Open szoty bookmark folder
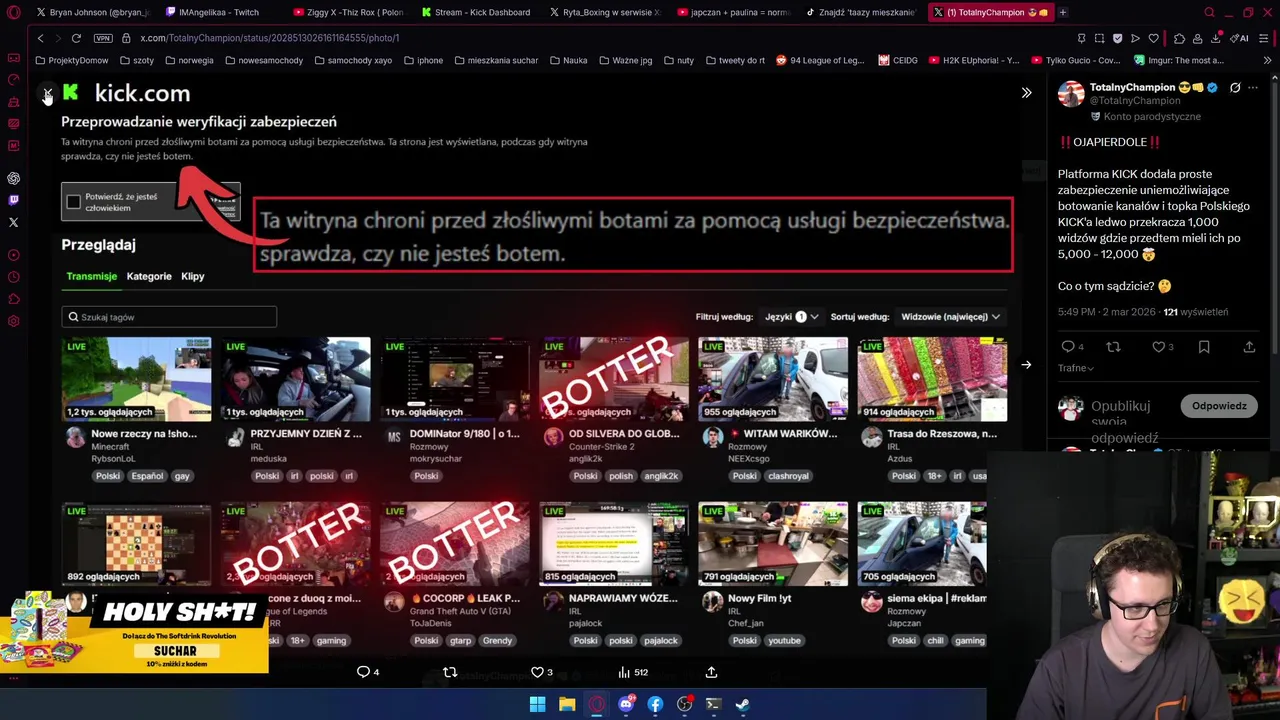Viewport: 1280px width, 720px height. pyautogui.click(x=136, y=60)
